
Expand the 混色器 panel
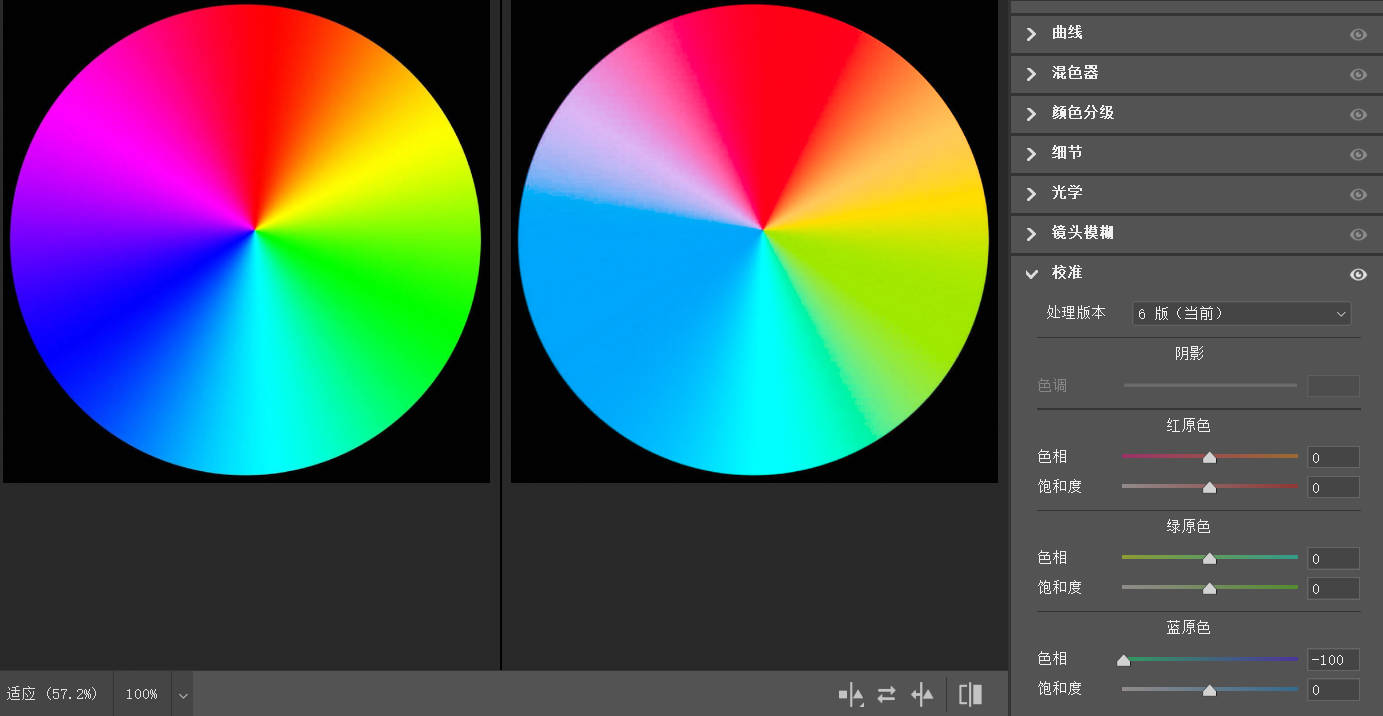[1032, 74]
